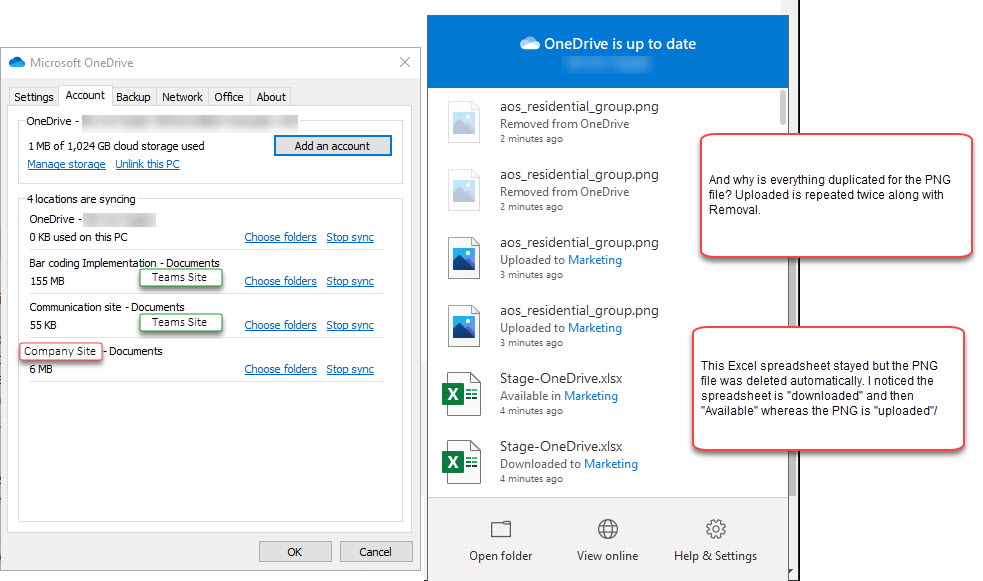This screenshot has width=983, height=581.
Task: Click the OneDrive activity list scrollbar
Action: click(783, 107)
